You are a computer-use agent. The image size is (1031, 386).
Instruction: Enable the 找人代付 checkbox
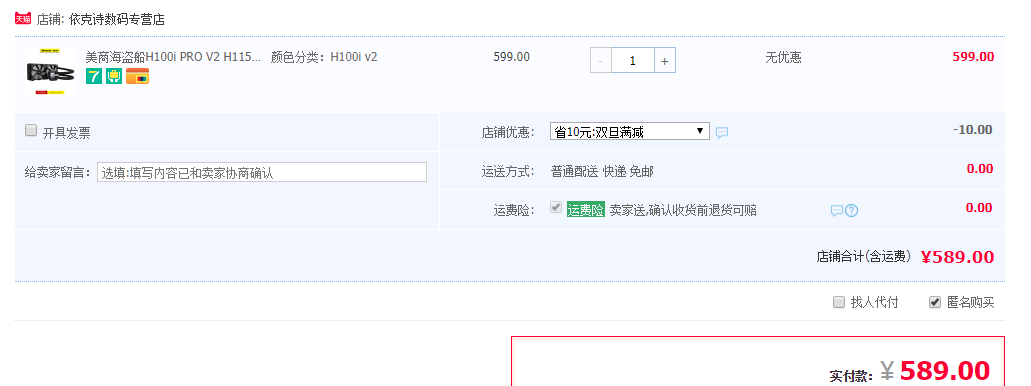pyautogui.click(x=839, y=302)
